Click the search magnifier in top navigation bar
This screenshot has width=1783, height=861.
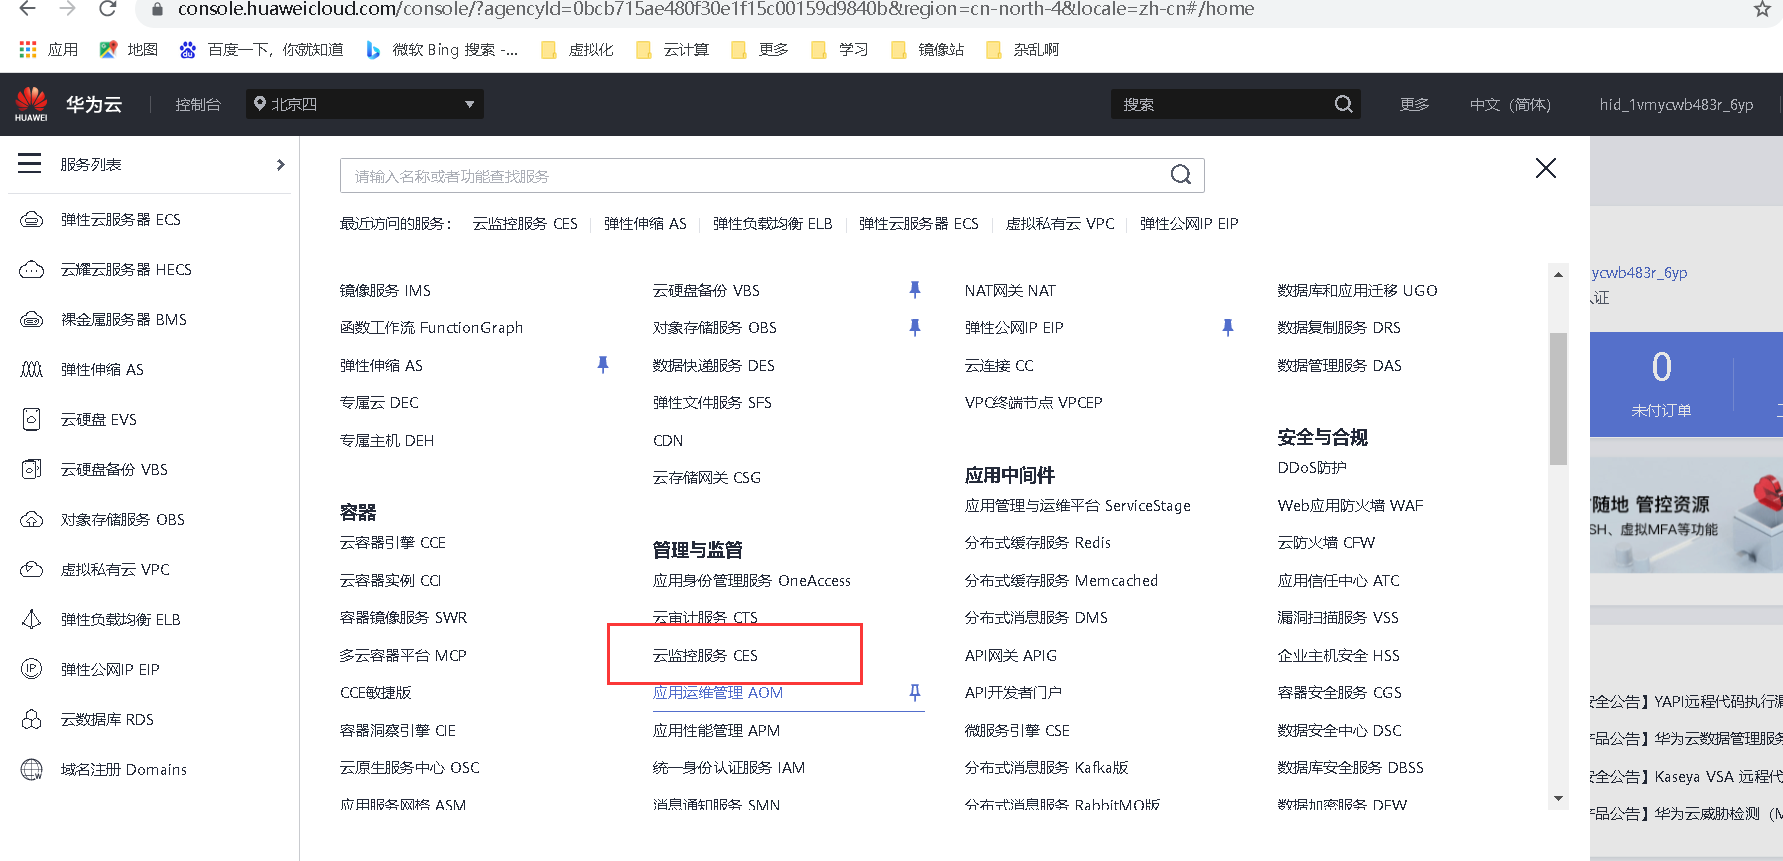(x=1343, y=104)
